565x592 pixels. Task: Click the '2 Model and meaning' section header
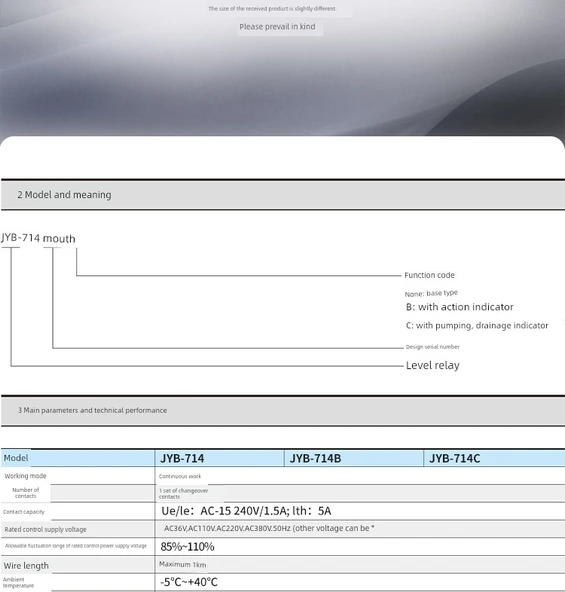point(64,195)
